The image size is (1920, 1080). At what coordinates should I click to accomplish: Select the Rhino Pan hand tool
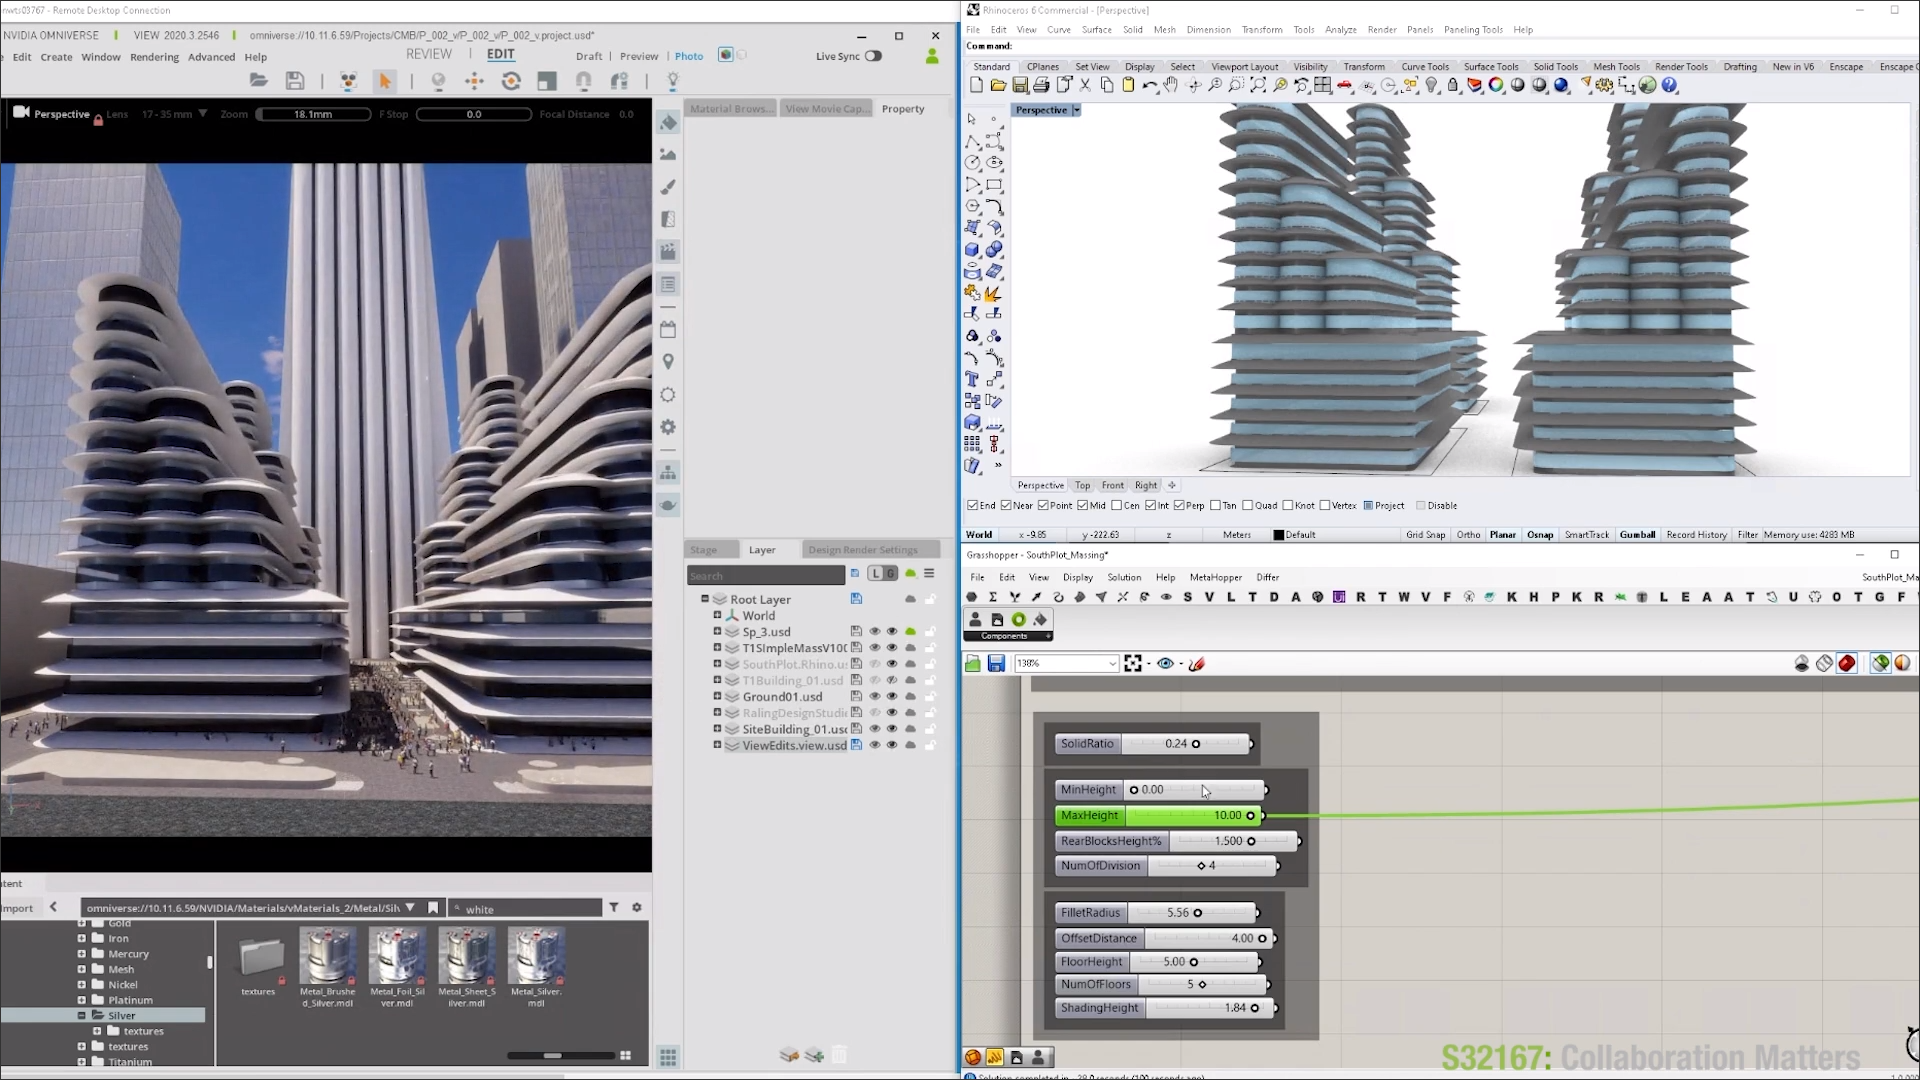(1171, 86)
